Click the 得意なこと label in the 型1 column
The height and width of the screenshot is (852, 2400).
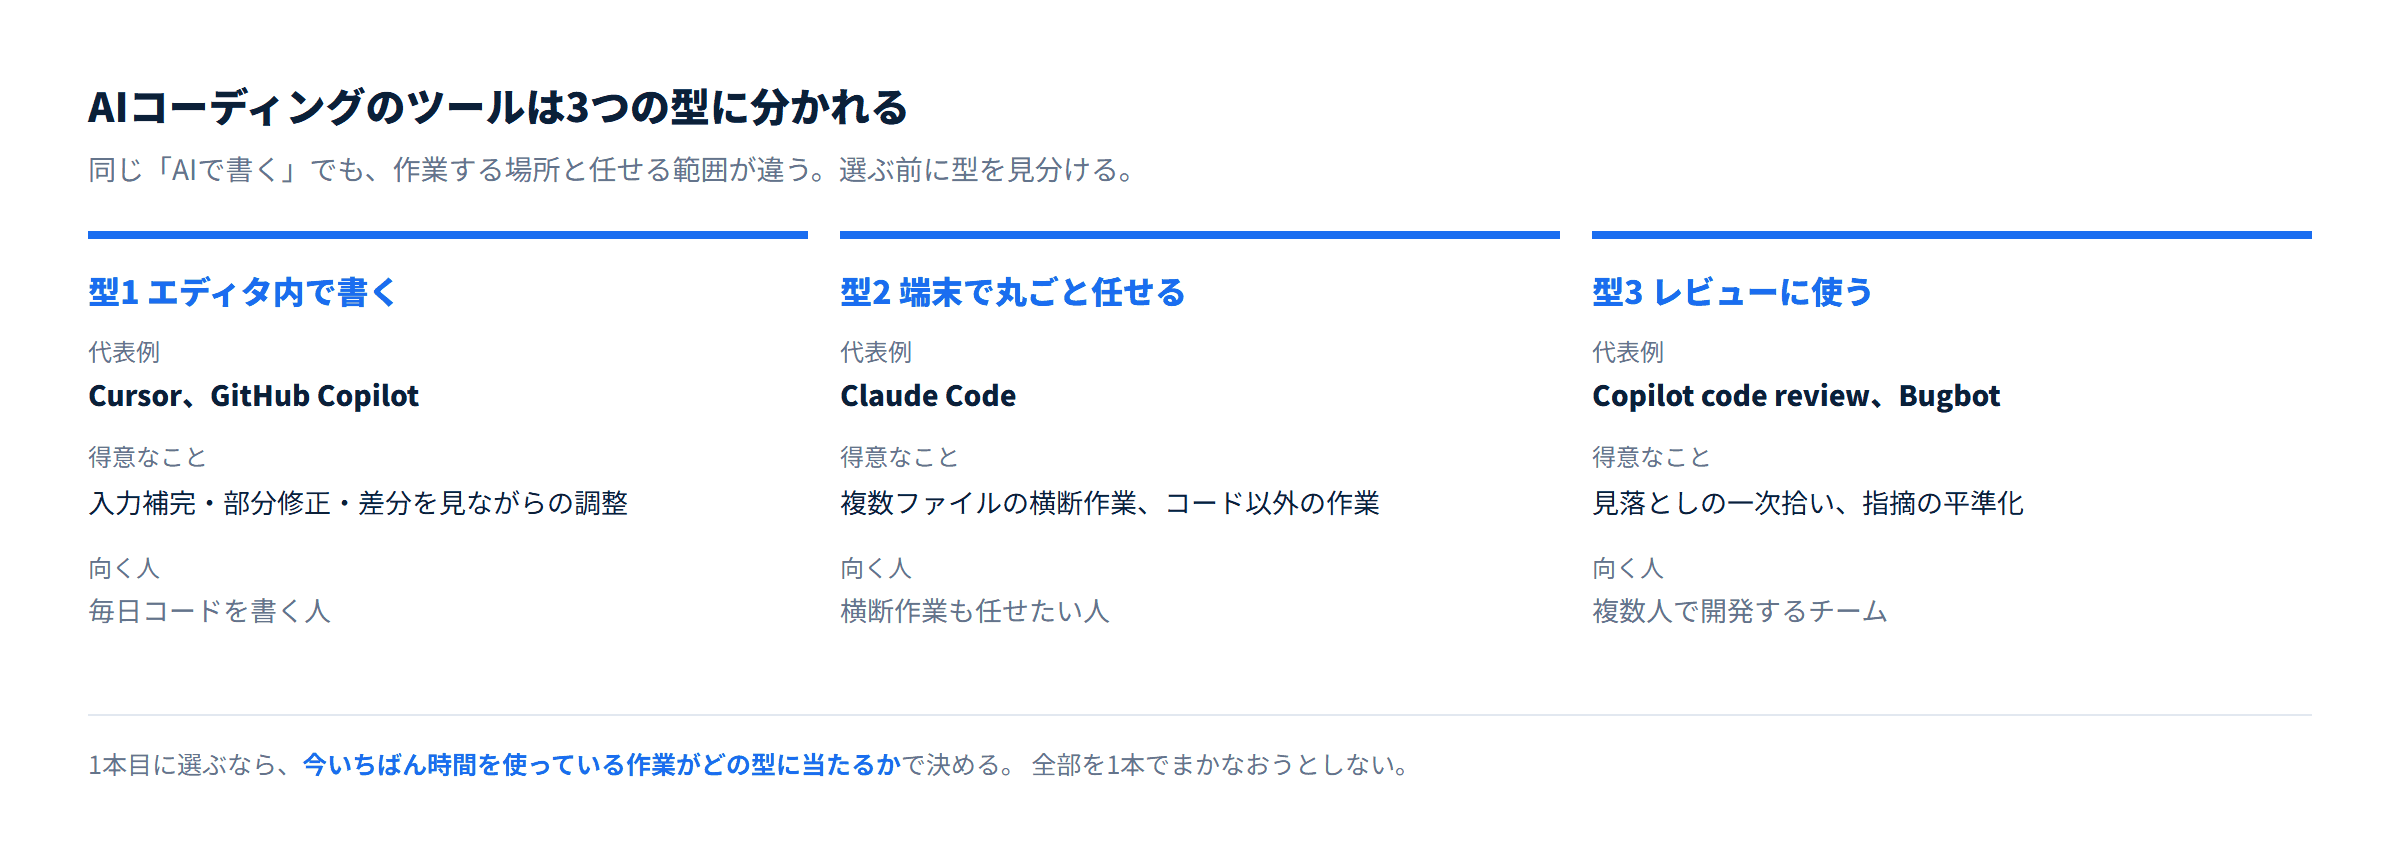147,457
